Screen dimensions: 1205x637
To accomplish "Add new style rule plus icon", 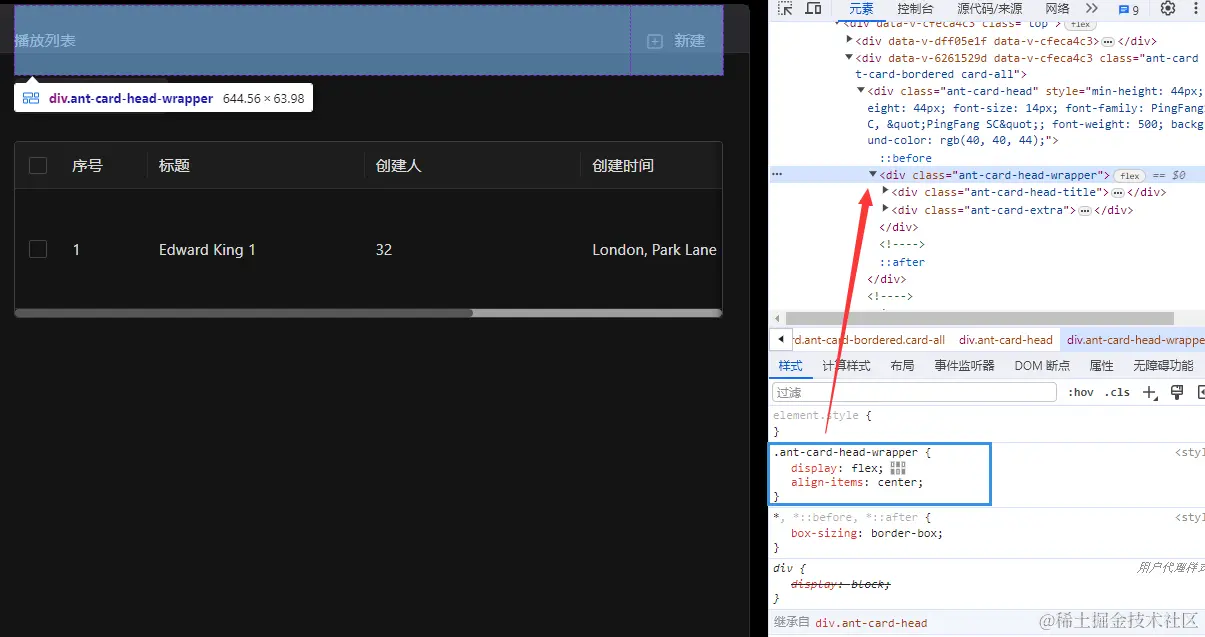I will (1150, 392).
